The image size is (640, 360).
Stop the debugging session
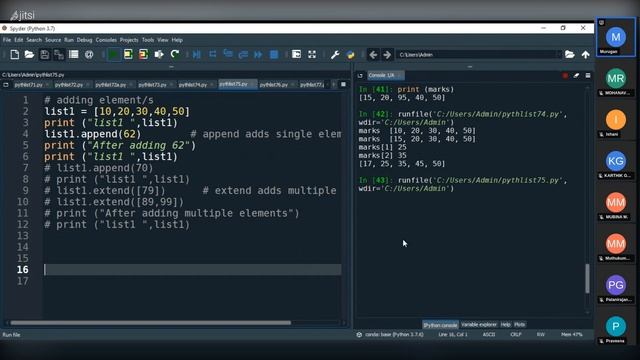click(x=274, y=54)
